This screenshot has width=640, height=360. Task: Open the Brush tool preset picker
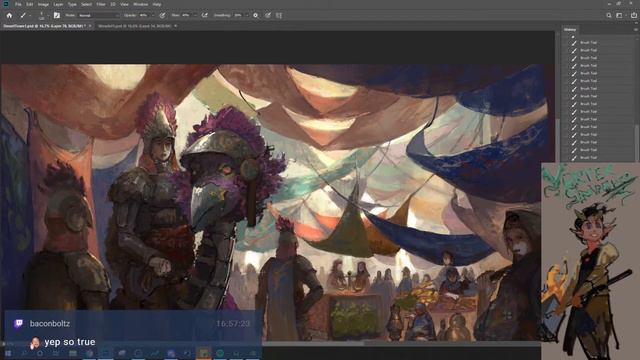click(23, 16)
